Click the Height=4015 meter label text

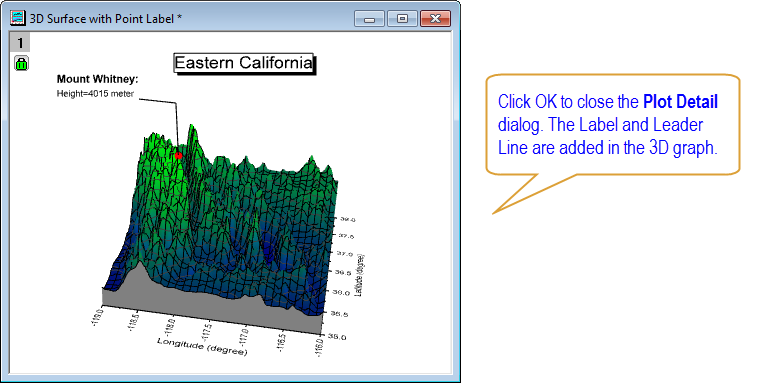tap(95, 93)
